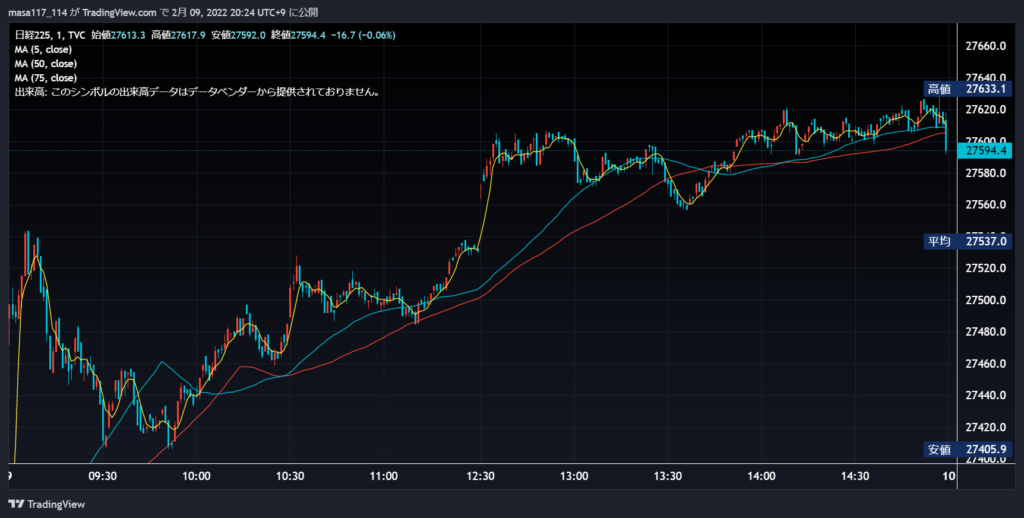Click the 27420.0 price axis label
Screen dimensions: 1024x518
pyautogui.click(x=984, y=427)
